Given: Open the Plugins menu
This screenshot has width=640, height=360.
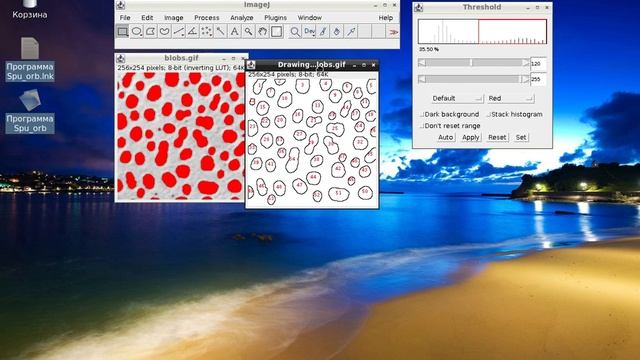Looking at the screenshot, I should point(276,18).
